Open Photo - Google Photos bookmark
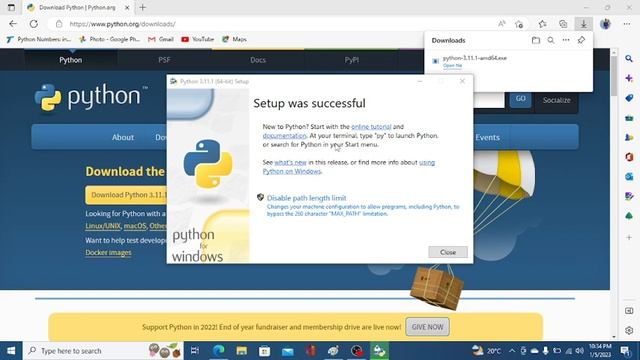The image size is (640, 360). click(110, 39)
